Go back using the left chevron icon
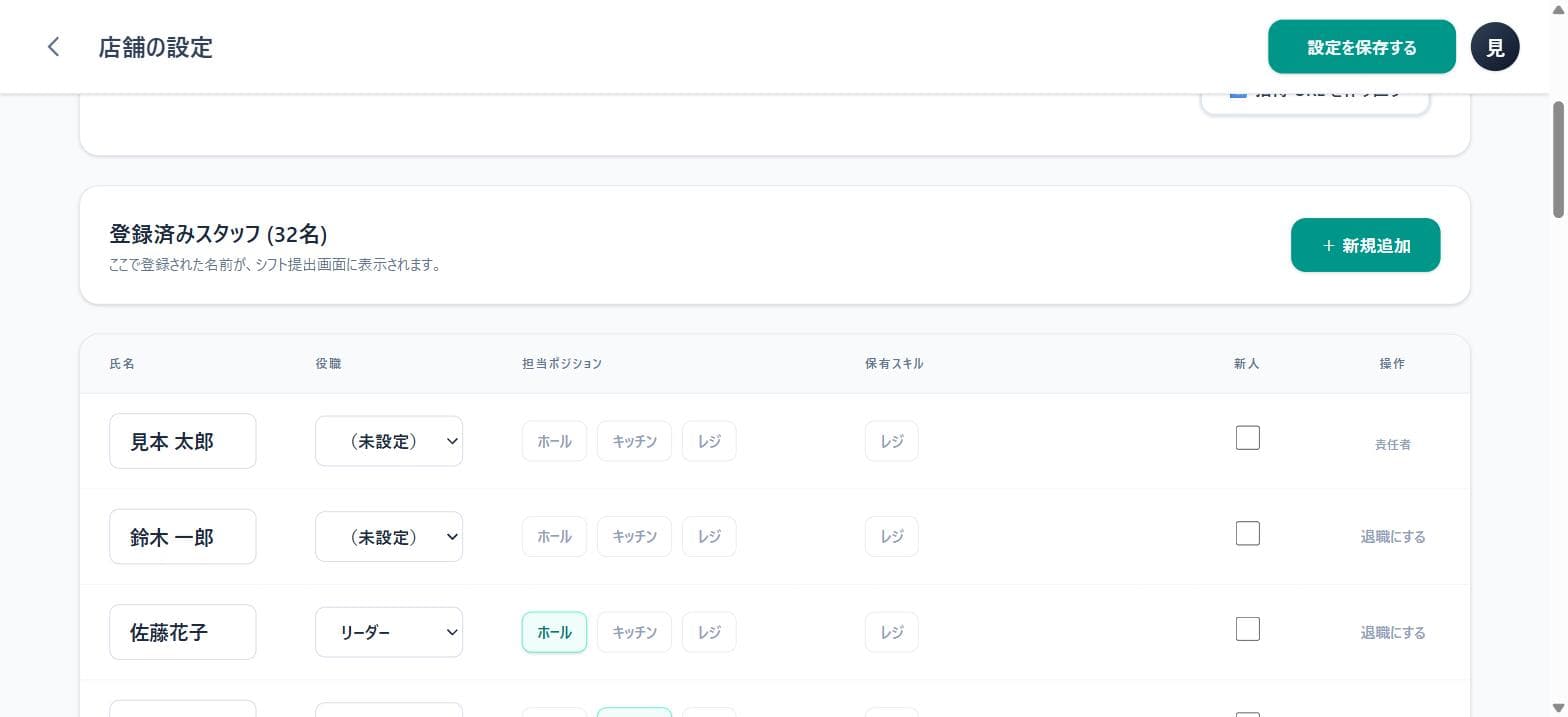 click(x=54, y=47)
